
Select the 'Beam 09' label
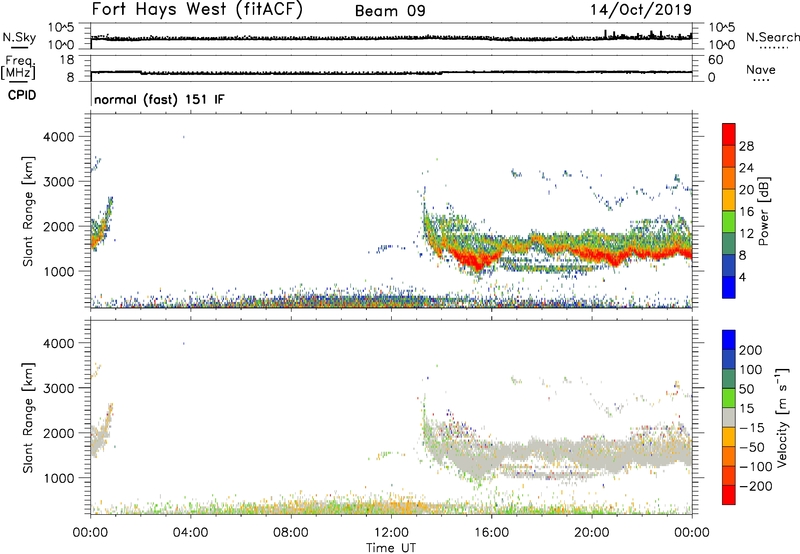point(390,11)
